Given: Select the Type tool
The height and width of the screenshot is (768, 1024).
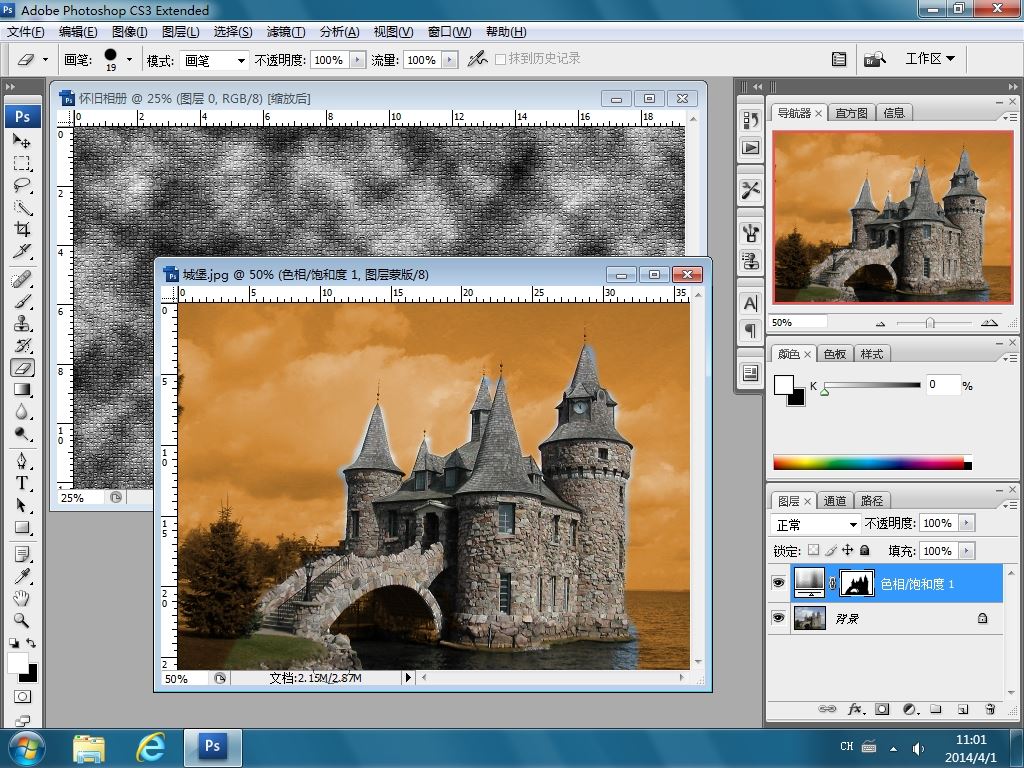Looking at the screenshot, I should point(22,484).
